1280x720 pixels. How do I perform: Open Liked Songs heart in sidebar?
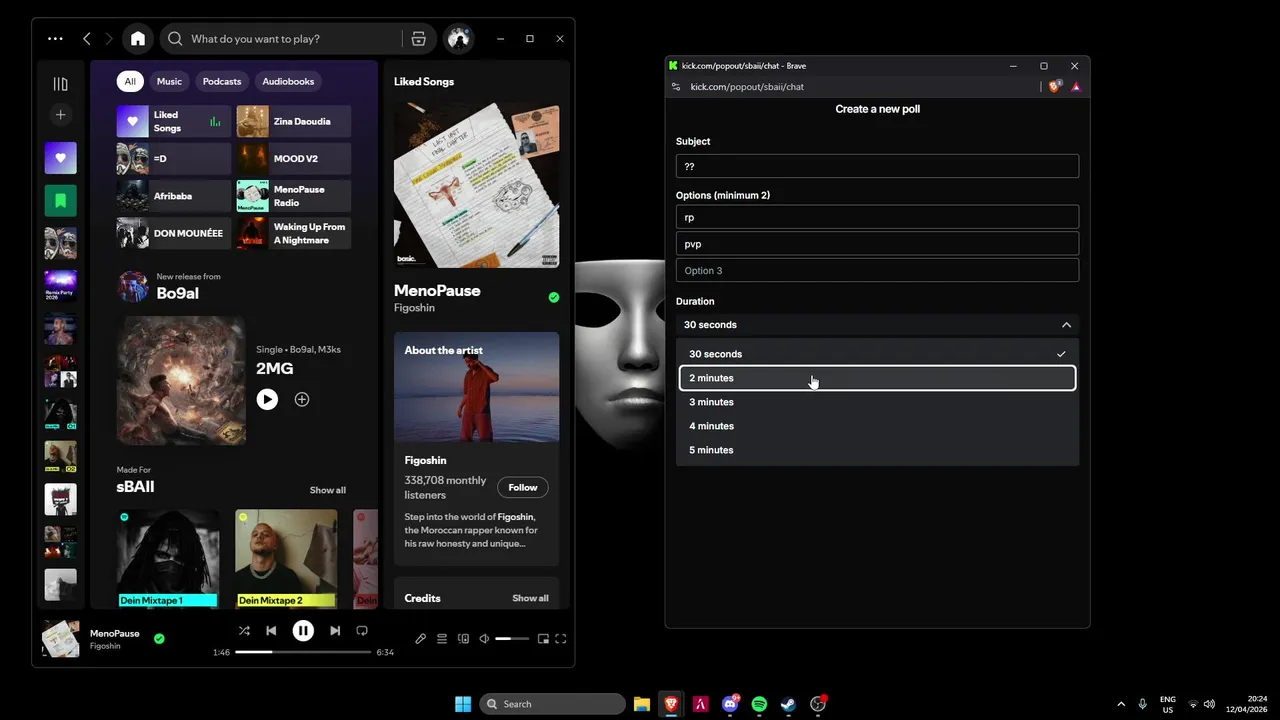point(60,158)
